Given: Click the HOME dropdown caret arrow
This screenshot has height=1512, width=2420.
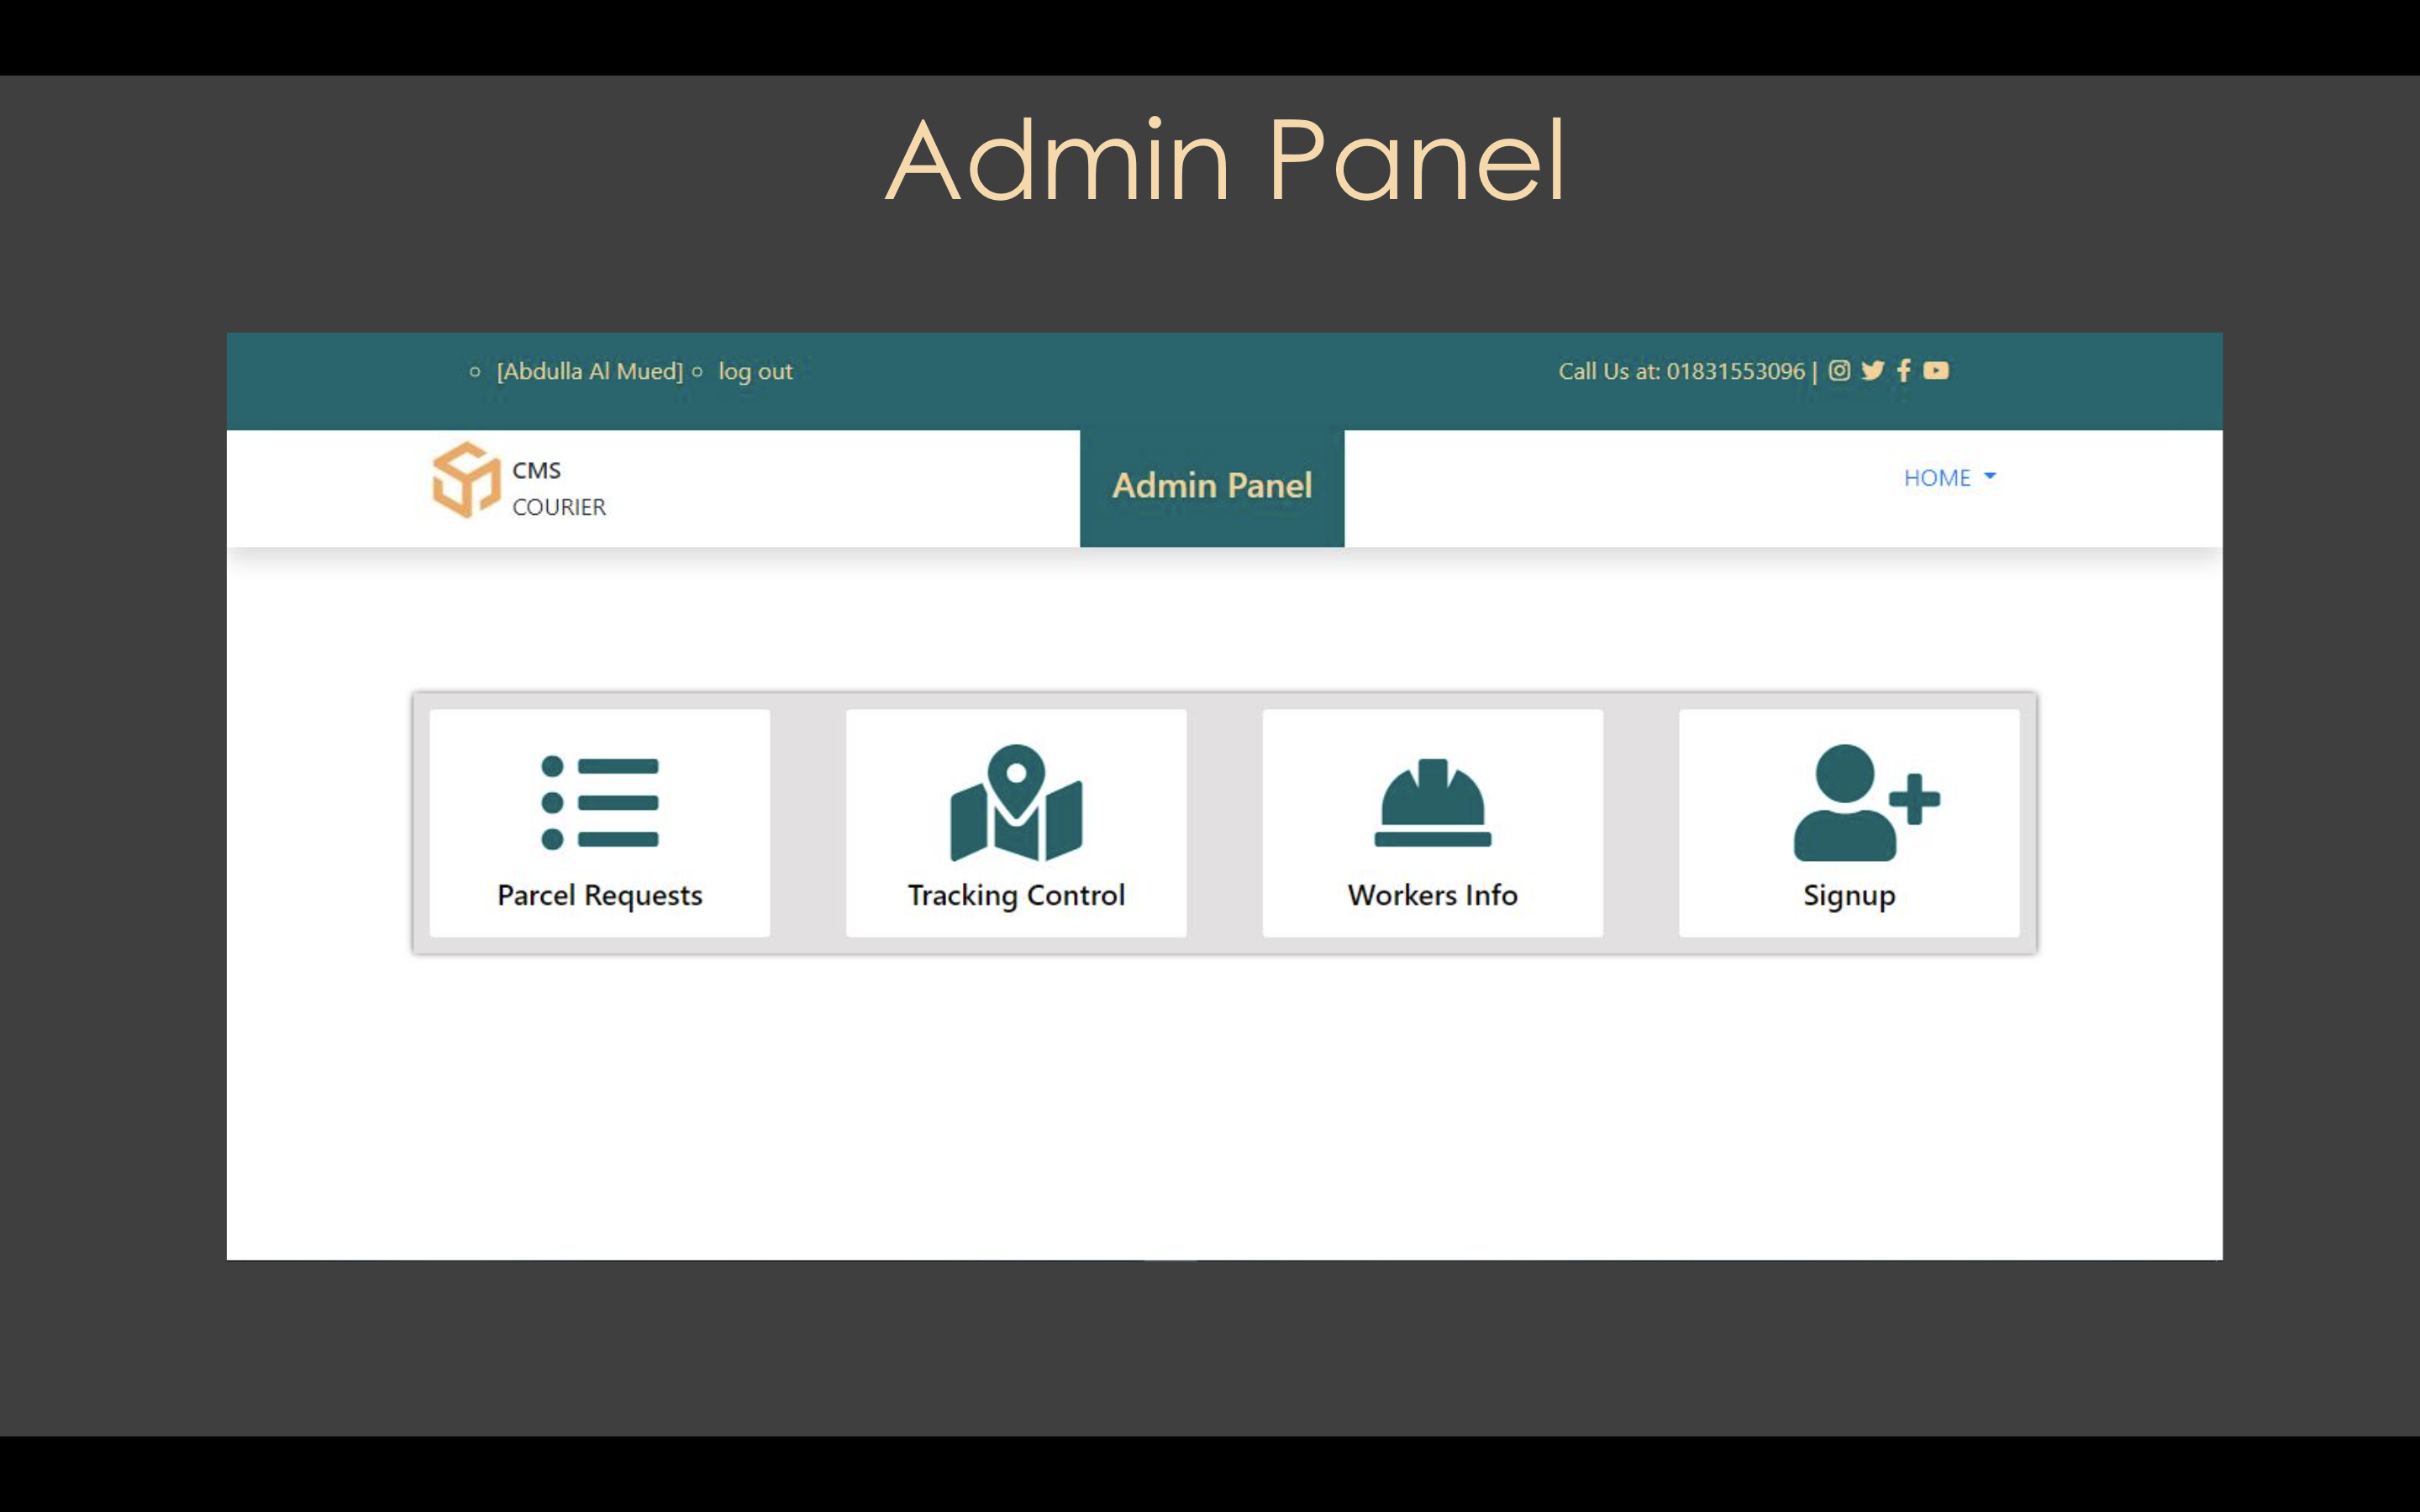Looking at the screenshot, I should tap(1989, 477).
